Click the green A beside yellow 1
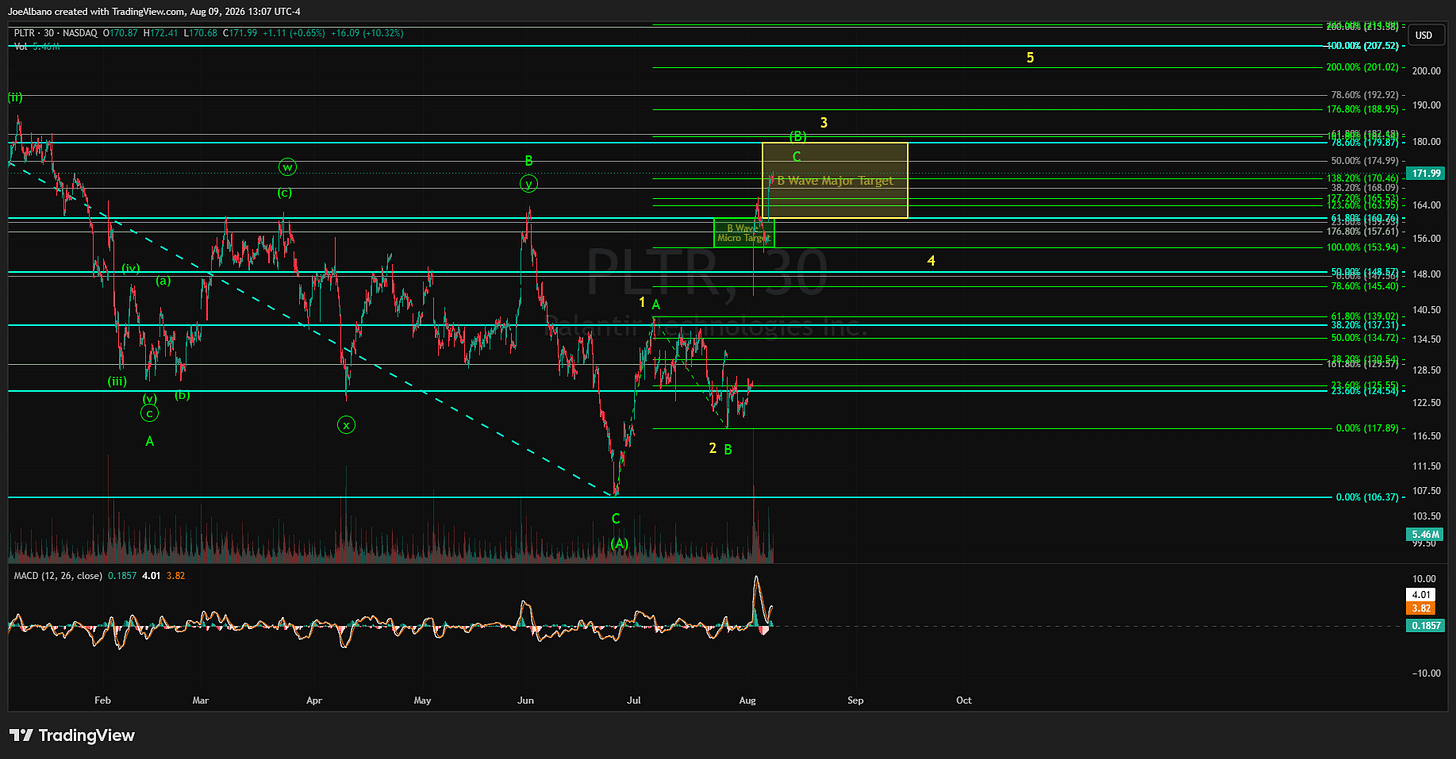The width and height of the screenshot is (1456, 759). pos(656,304)
